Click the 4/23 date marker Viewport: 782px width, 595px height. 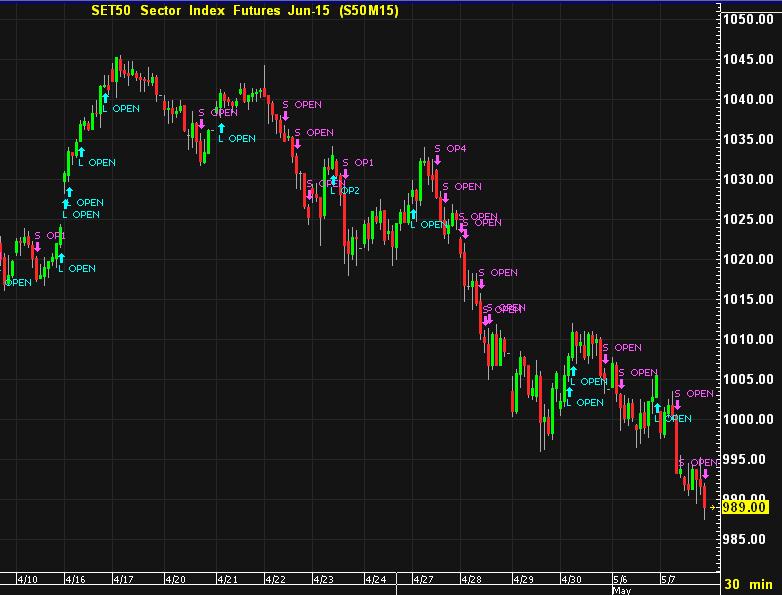point(325,579)
